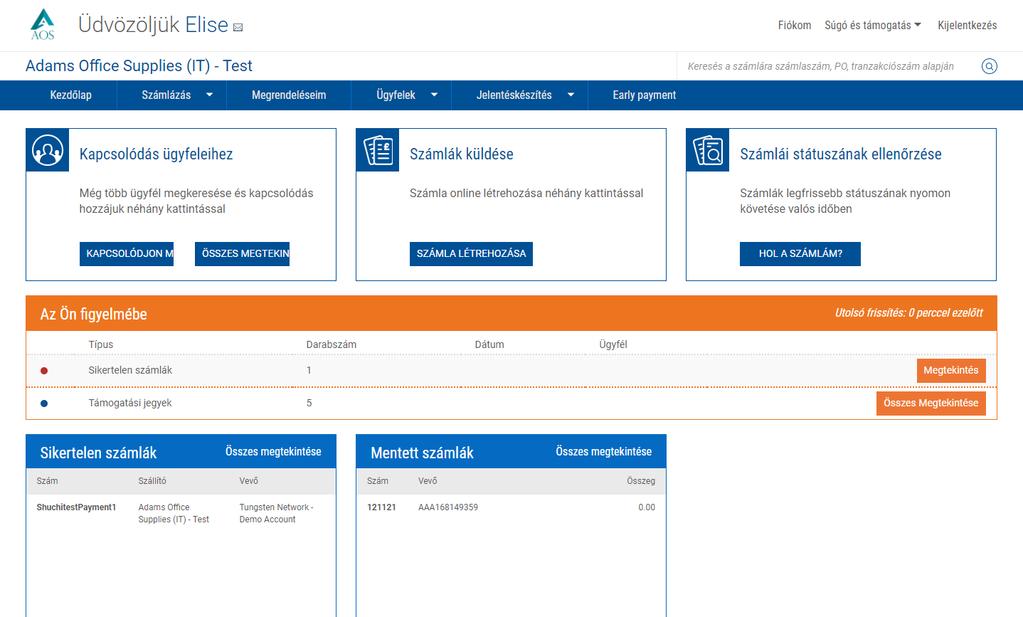
Task: Click the search magnifier icon
Action: (x=989, y=66)
